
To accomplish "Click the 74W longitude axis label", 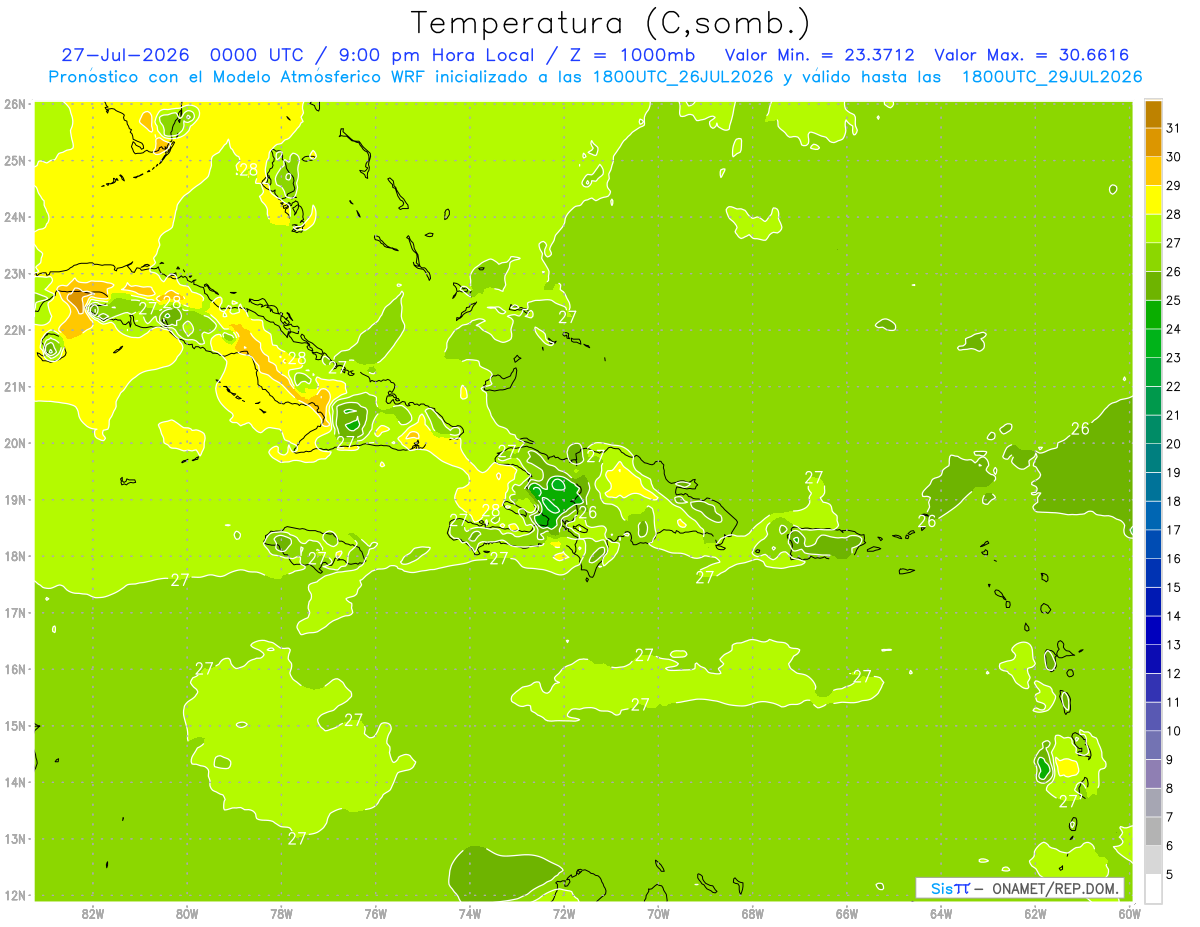I will pyautogui.click(x=470, y=913).
